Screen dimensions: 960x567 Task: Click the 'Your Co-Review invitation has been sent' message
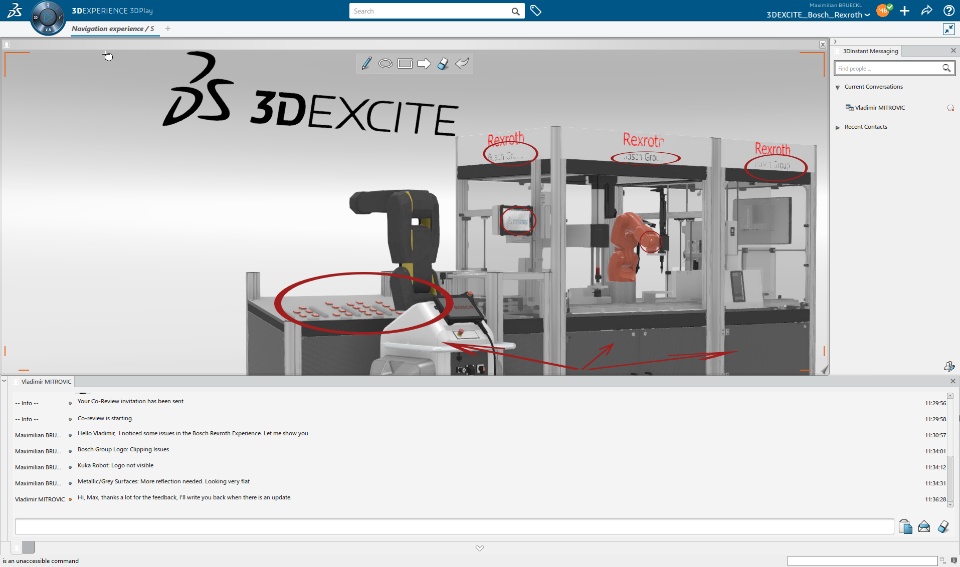pos(130,401)
